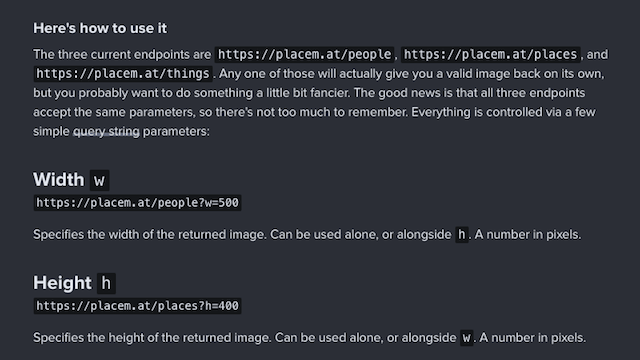Click "A number in pixels" after inline h
The height and width of the screenshot is (360, 640).
tap(527, 235)
